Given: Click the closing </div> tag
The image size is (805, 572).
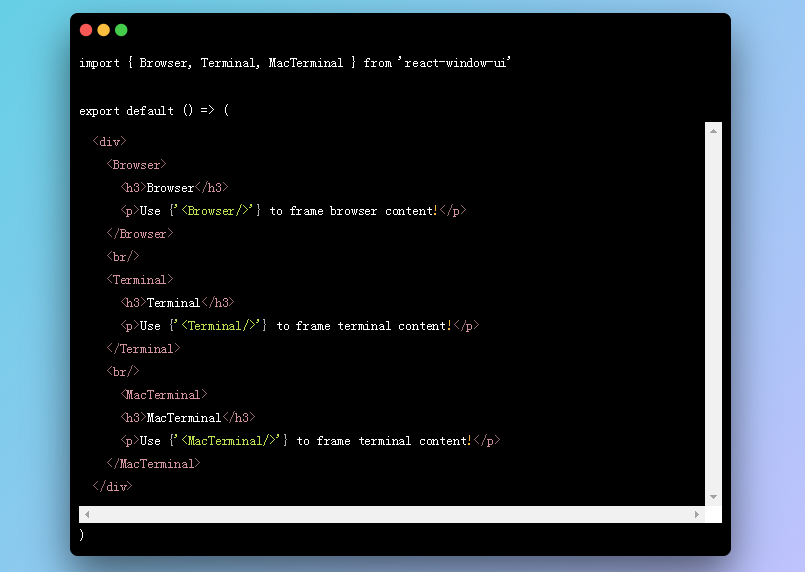Looking at the screenshot, I should (112, 487).
